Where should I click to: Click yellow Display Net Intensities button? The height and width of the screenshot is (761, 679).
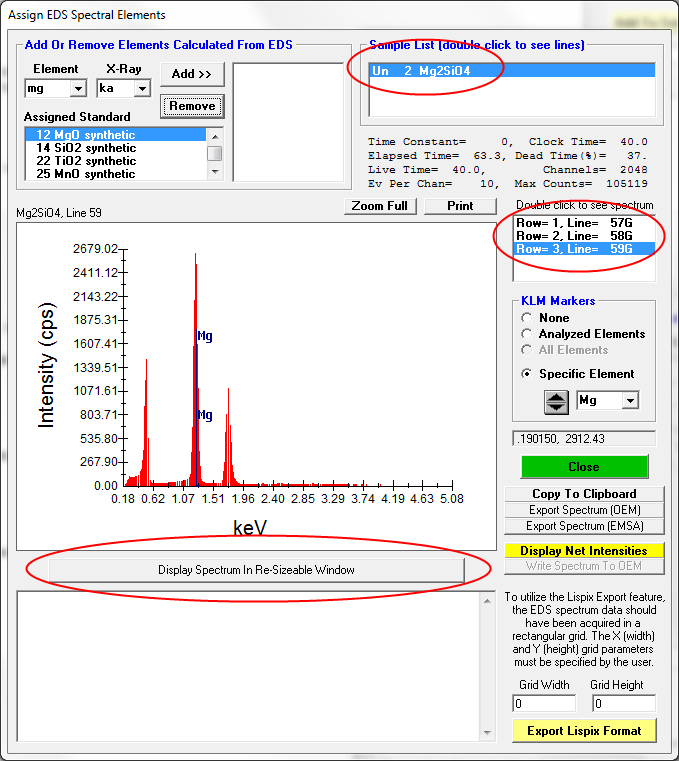coord(584,551)
